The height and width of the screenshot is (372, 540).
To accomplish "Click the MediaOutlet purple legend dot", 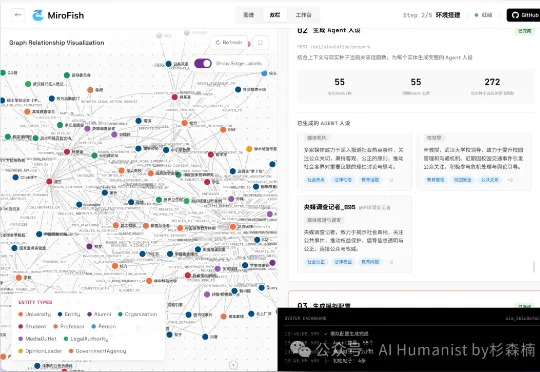I will [x=21, y=339].
